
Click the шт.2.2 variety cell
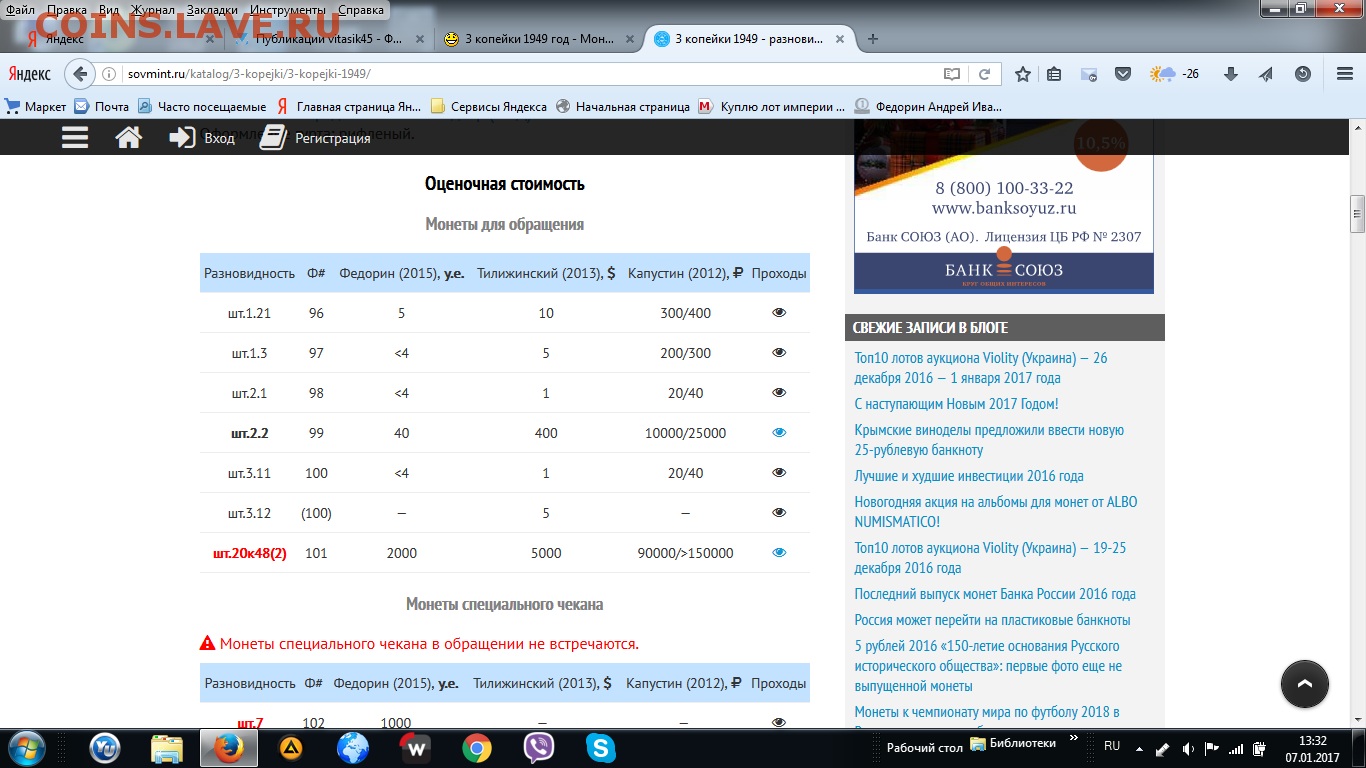[x=250, y=433]
